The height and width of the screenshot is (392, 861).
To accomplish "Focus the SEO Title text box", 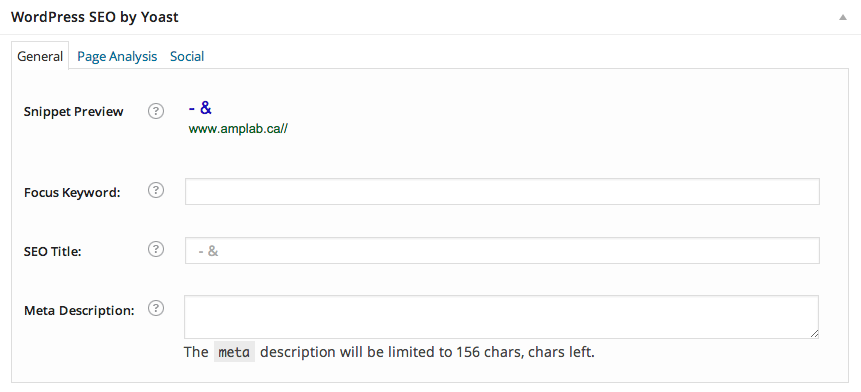I will click(x=502, y=250).
